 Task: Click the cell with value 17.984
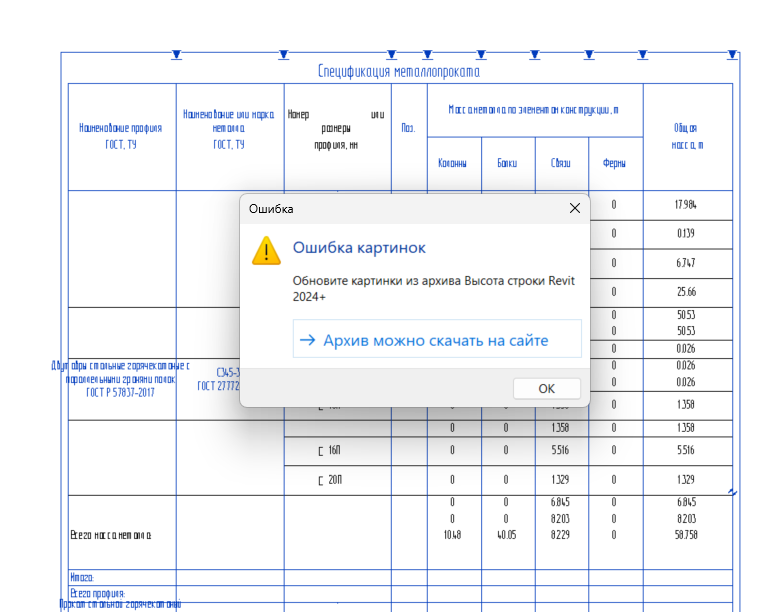[x=686, y=205]
